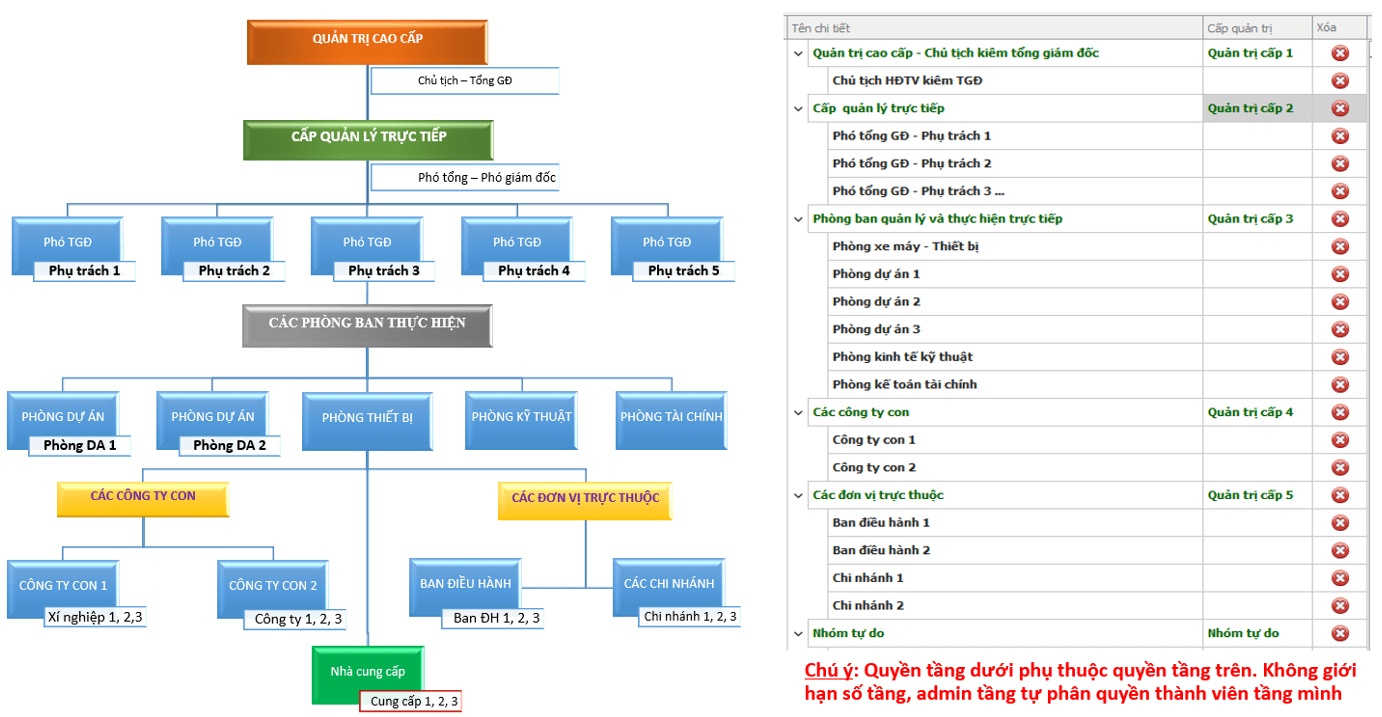Viewport: 1382px width, 717px height.
Task: Delete the Phòng ban quản lý và thực hiện row
Action: click(1340, 219)
